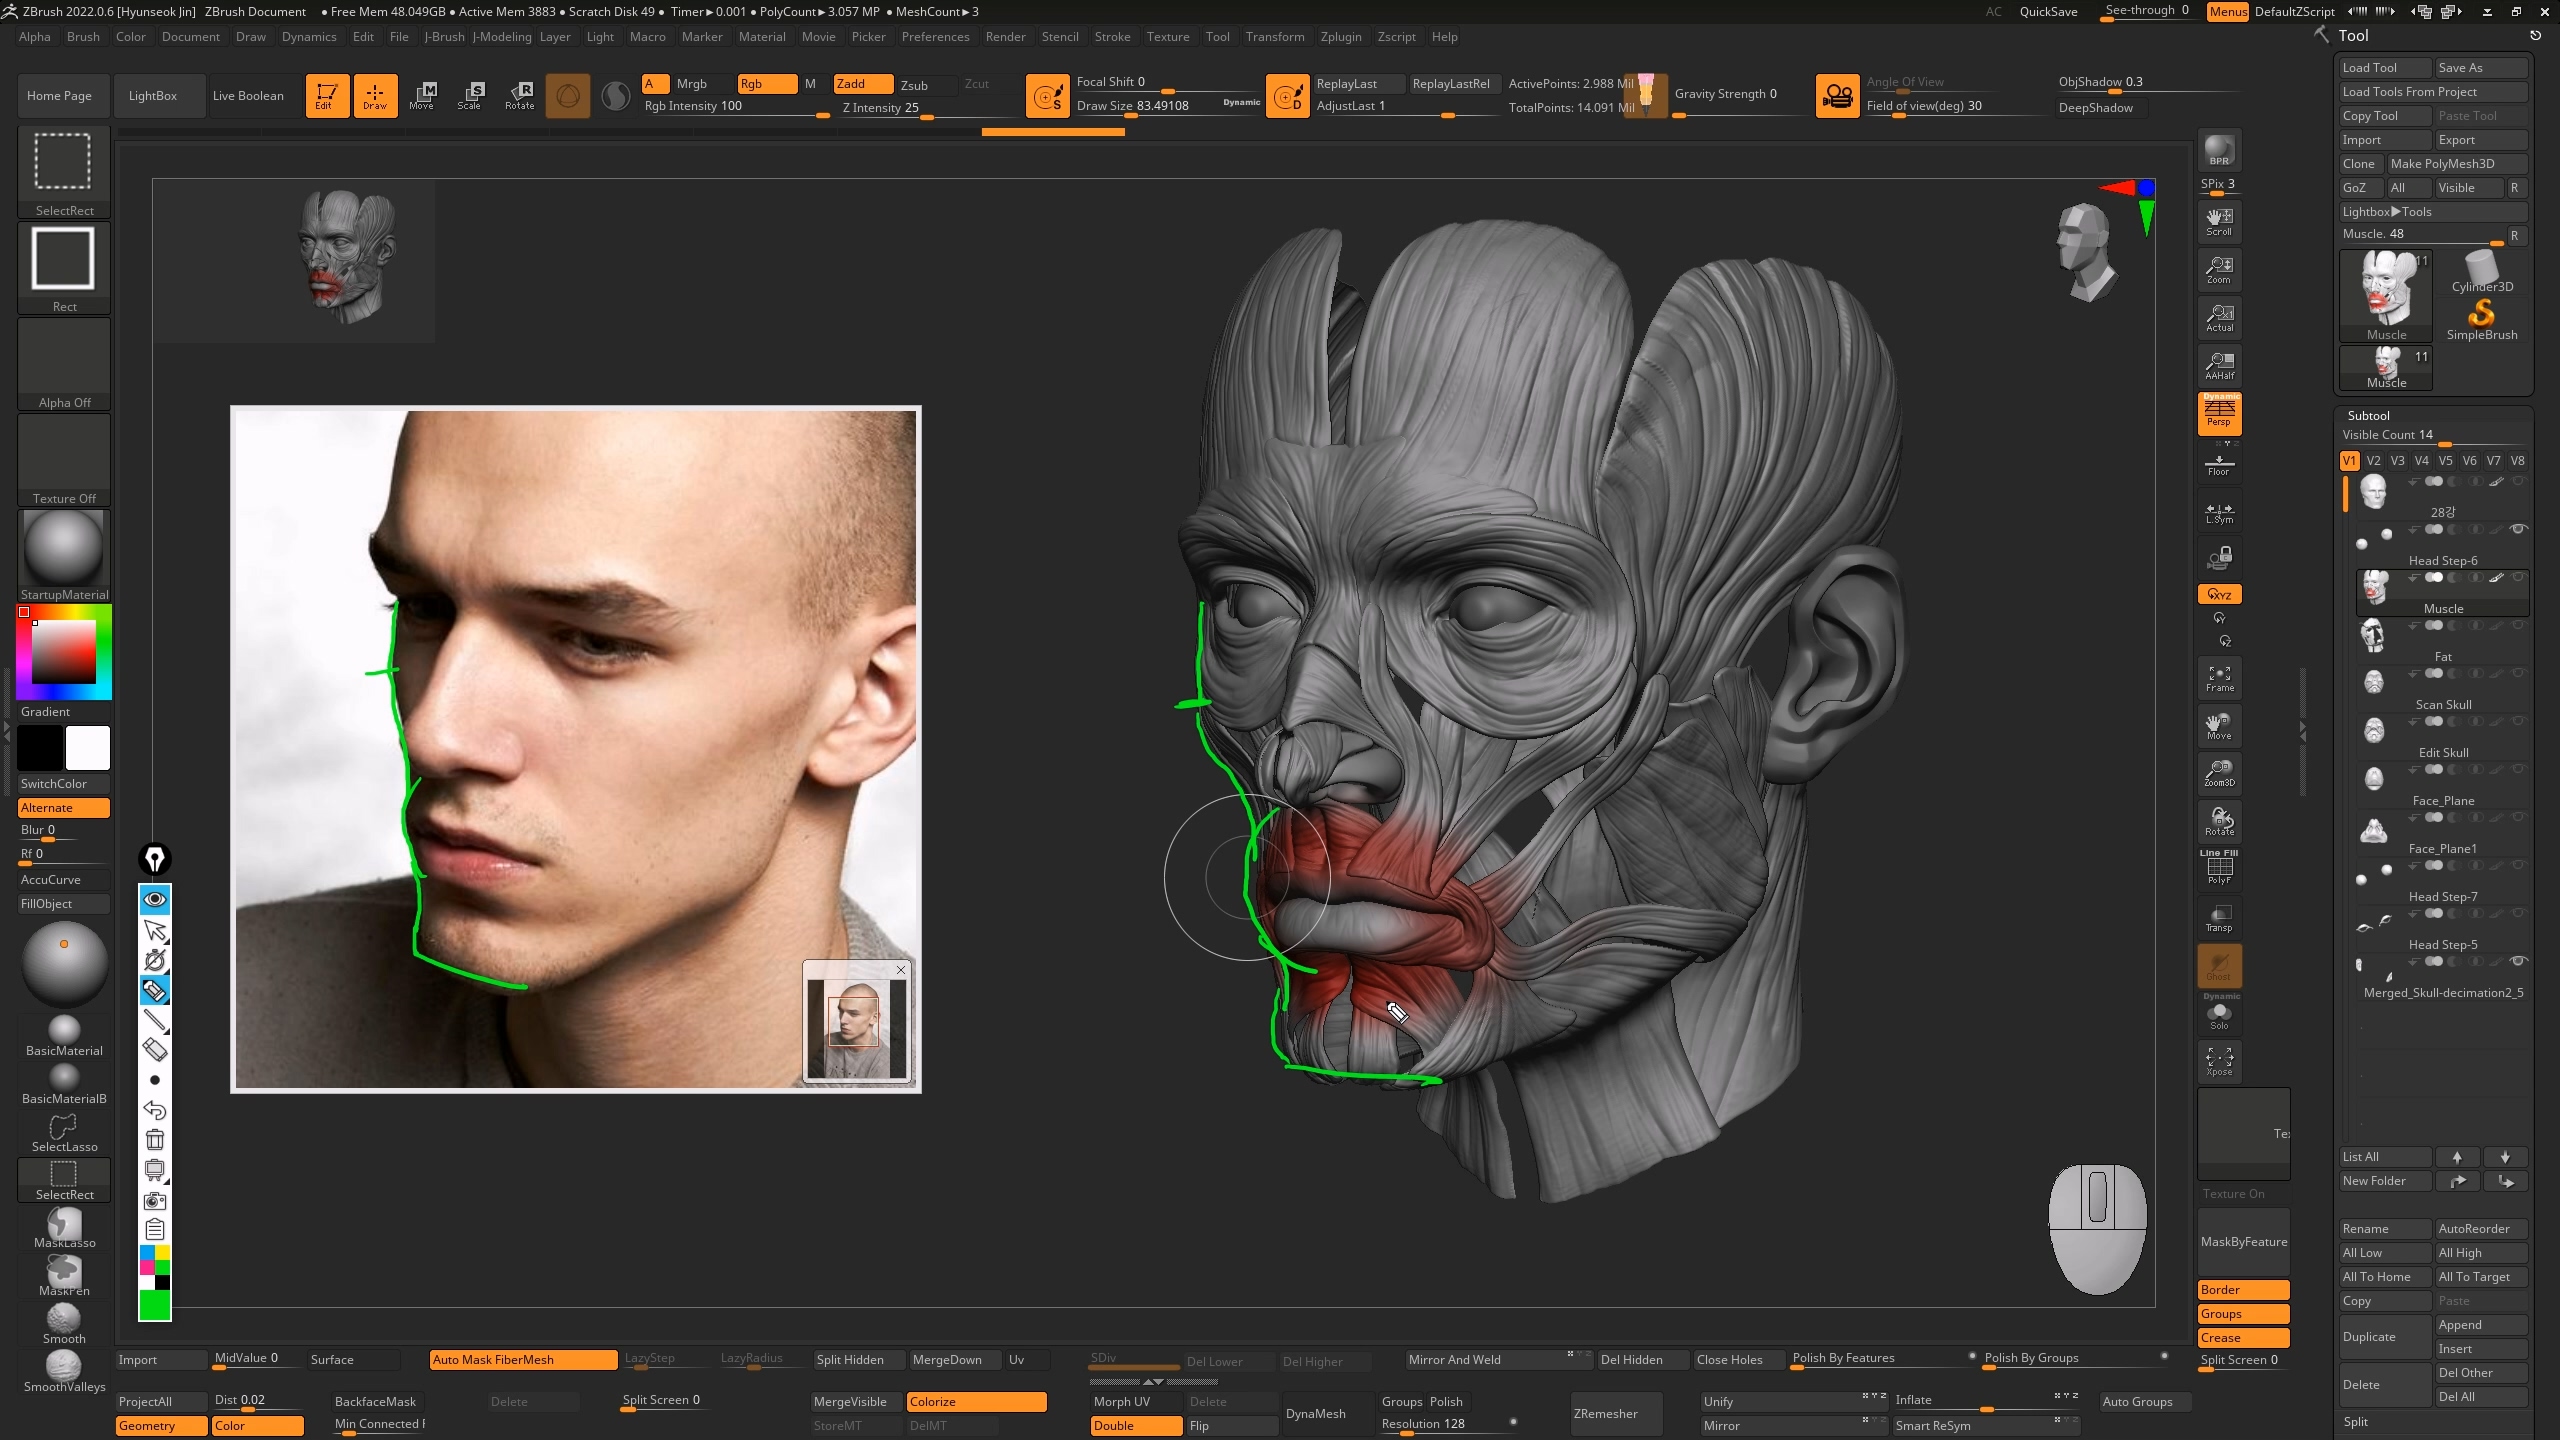2560x1440 pixels.
Task: Open the Zplugin menu
Action: point(1340,37)
